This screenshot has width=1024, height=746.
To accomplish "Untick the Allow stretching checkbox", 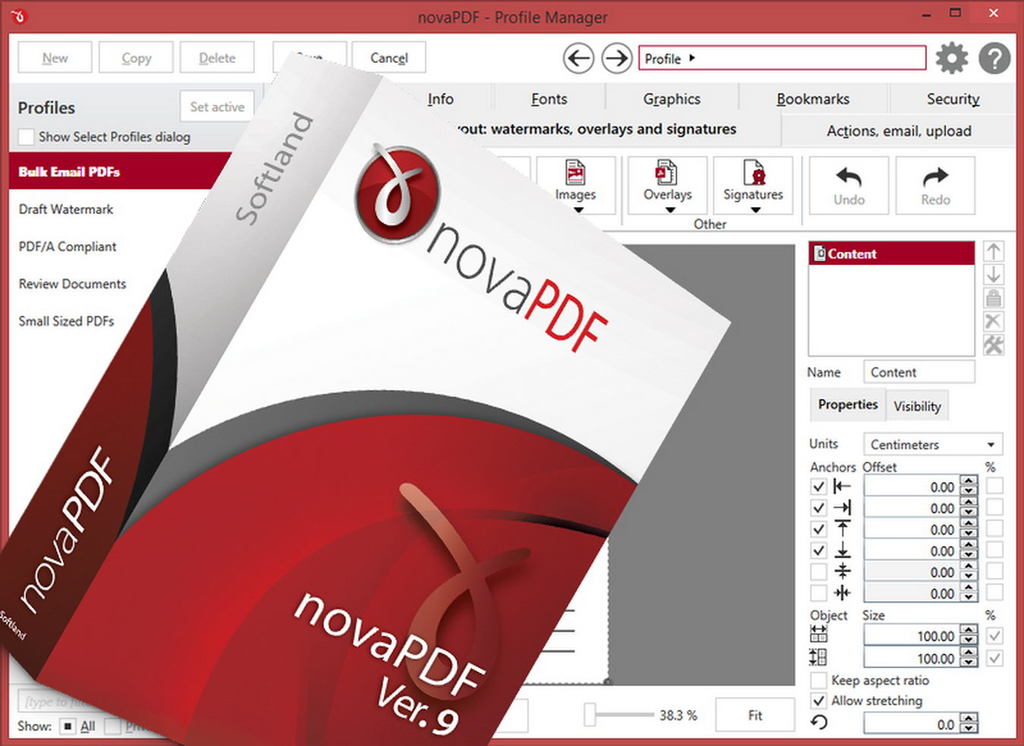I will (818, 700).
